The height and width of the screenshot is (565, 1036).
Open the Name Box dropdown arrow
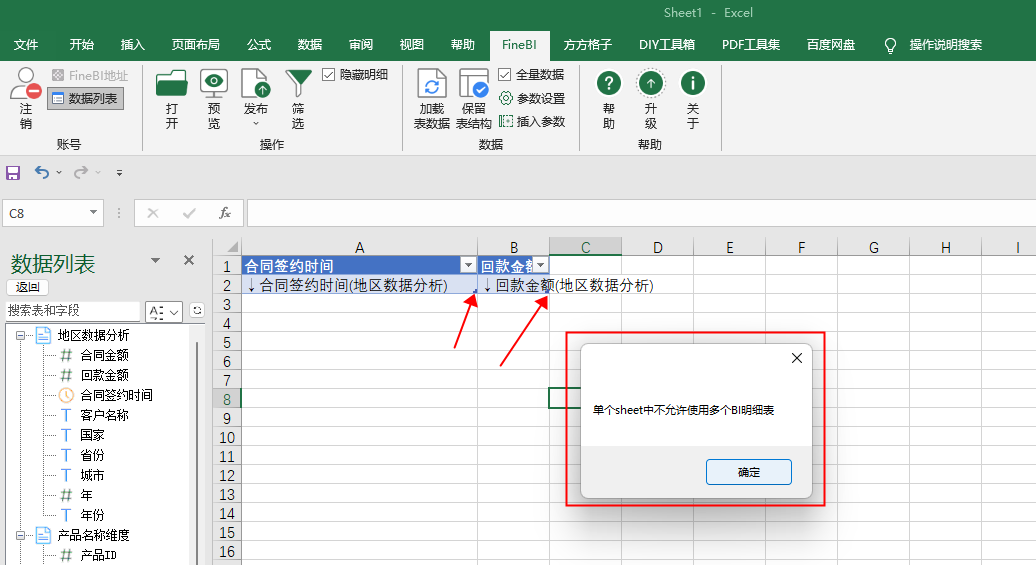pyautogui.click(x=93, y=213)
